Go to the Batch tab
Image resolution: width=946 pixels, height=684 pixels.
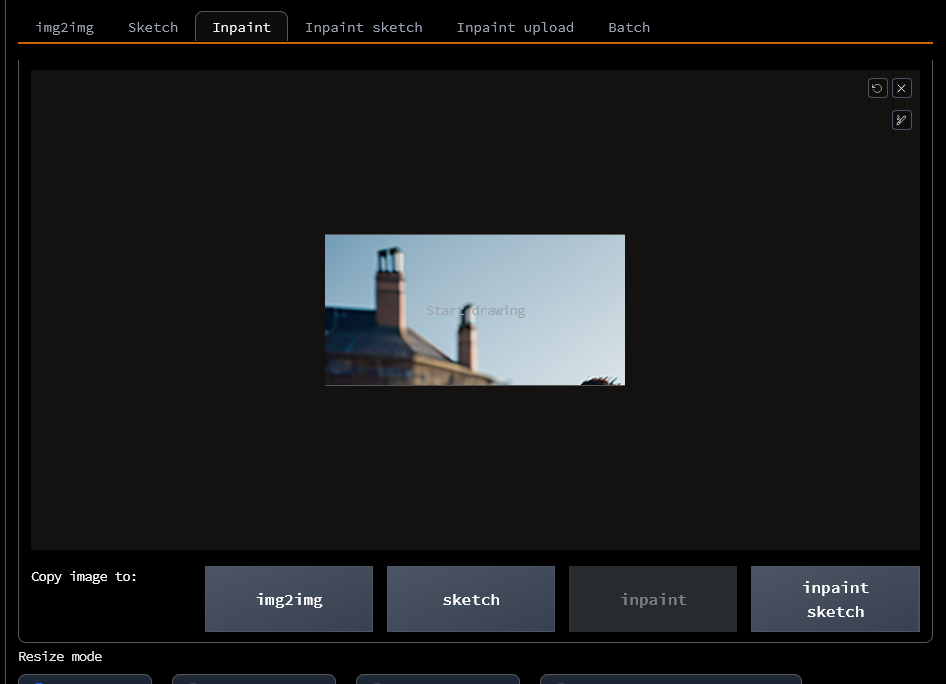[629, 27]
